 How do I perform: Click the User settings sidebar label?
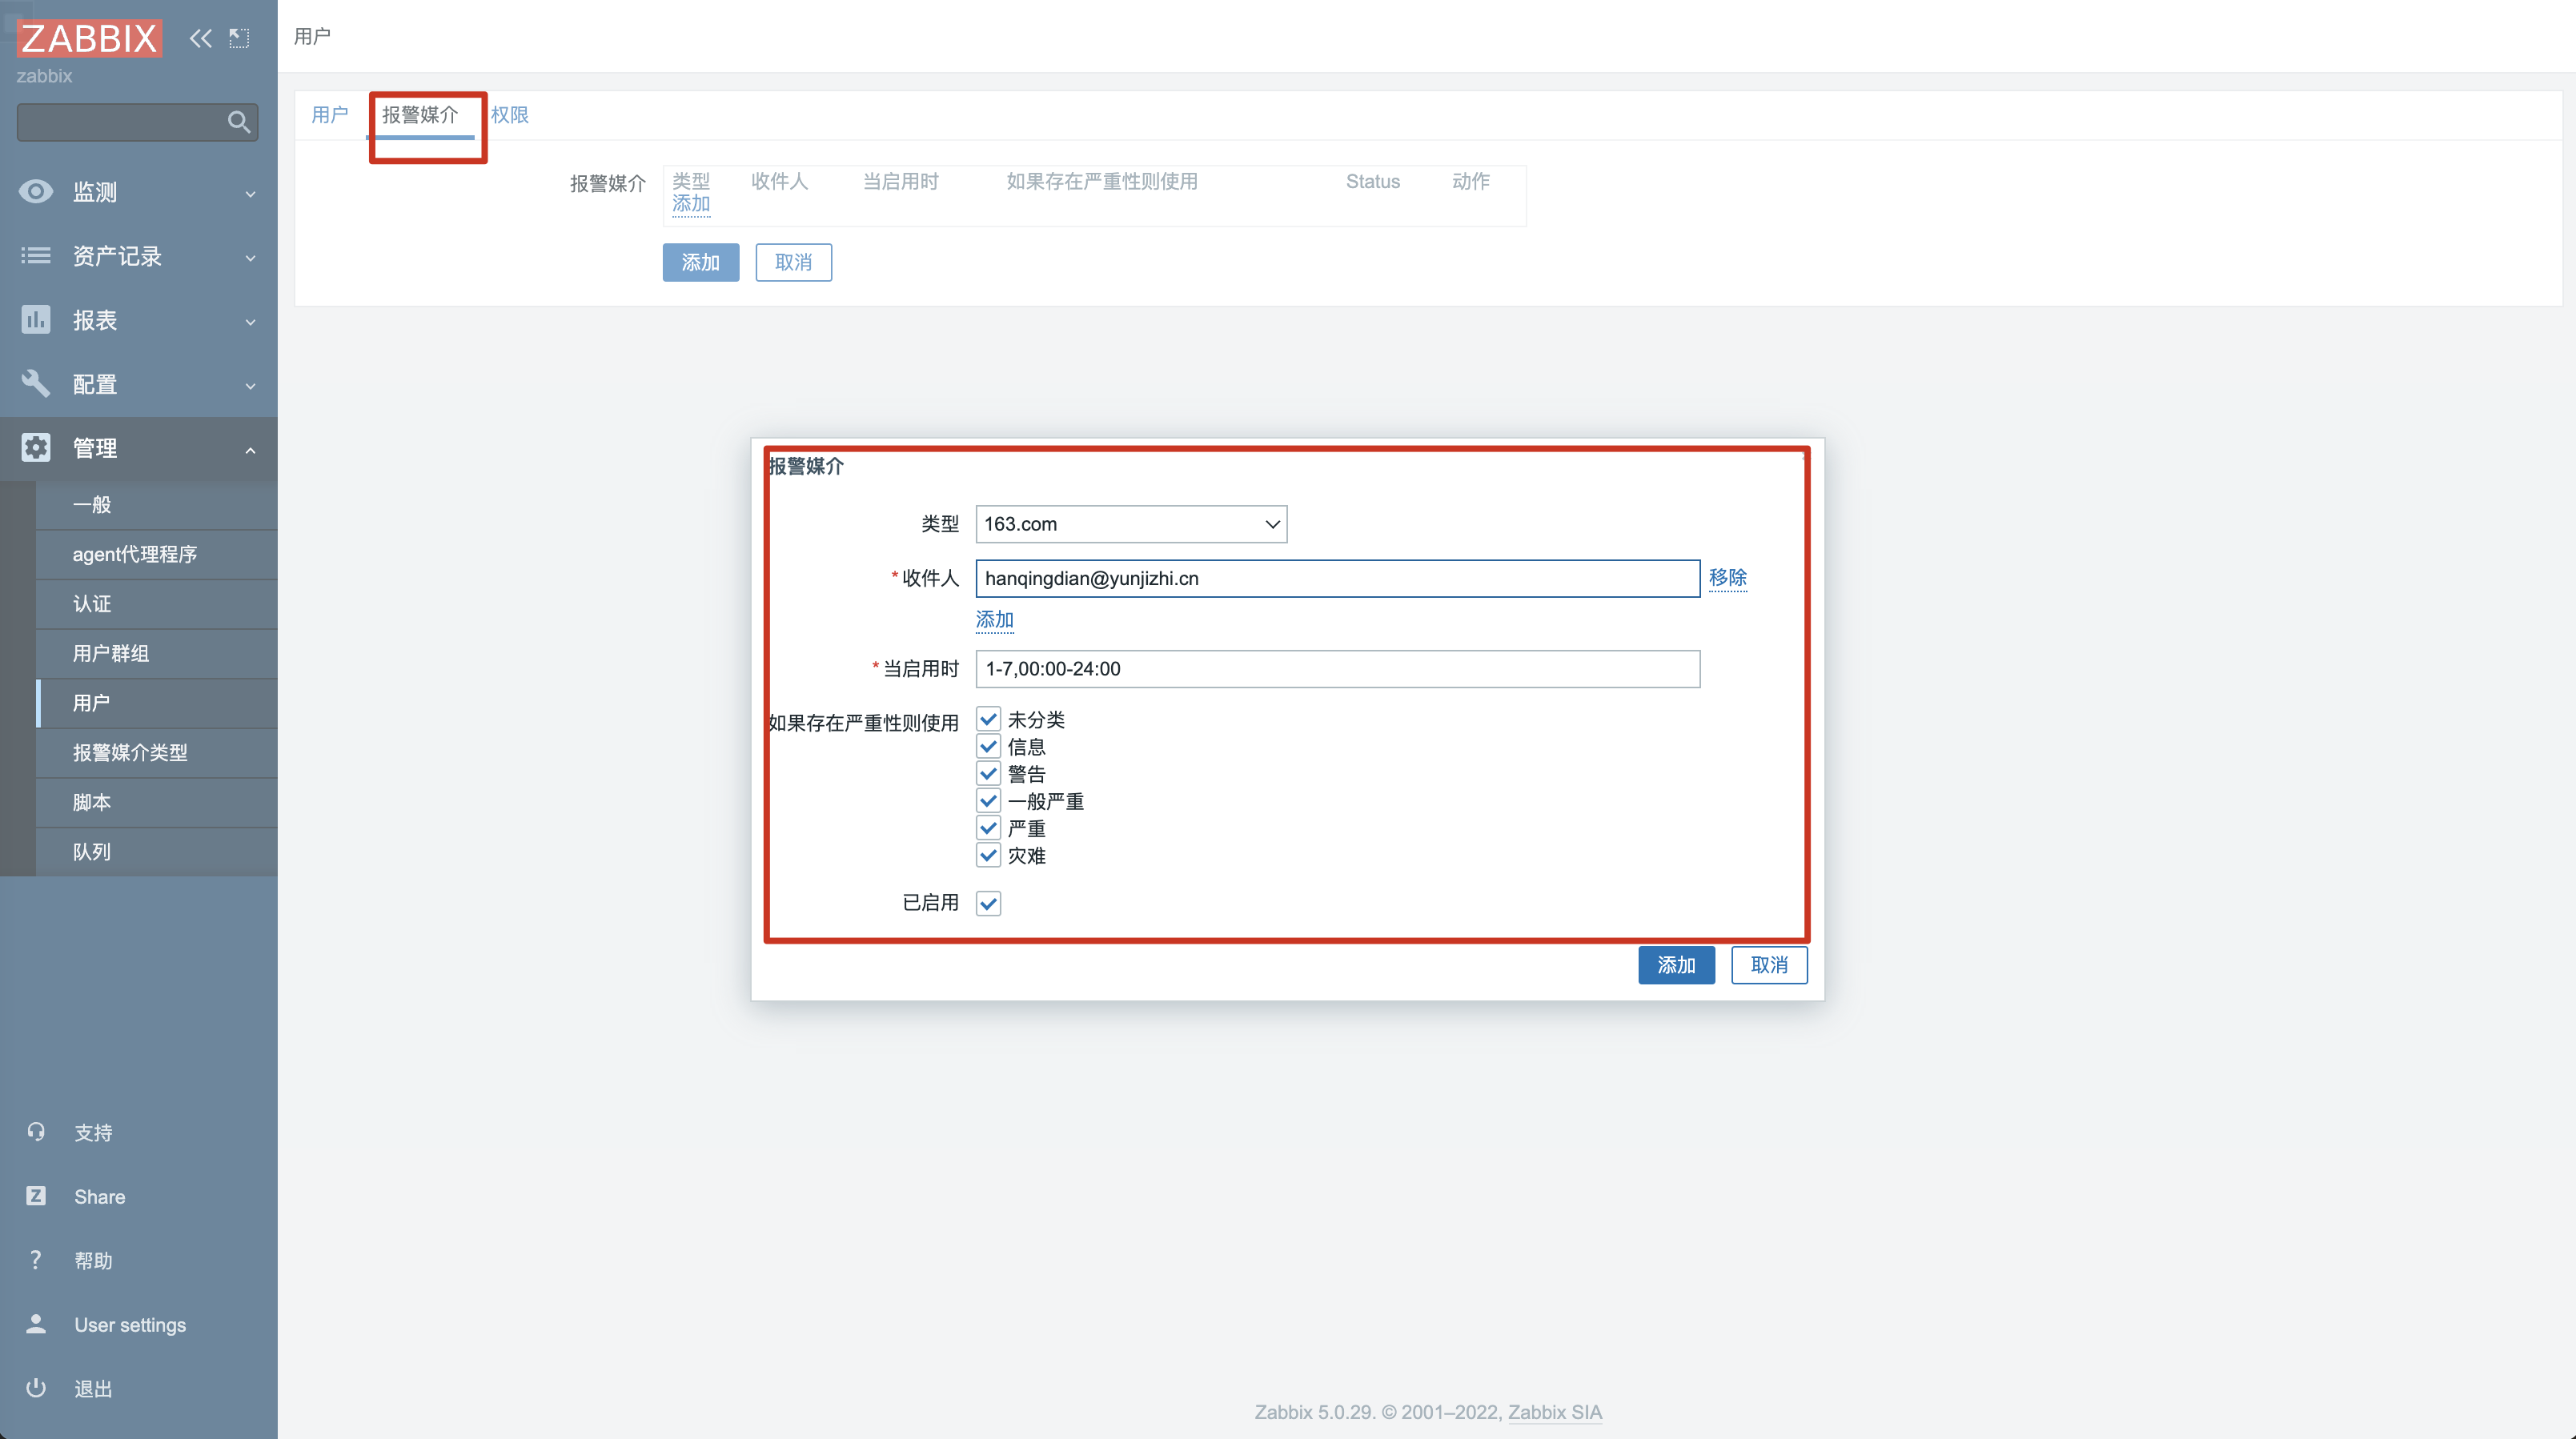pyautogui.click(x=130, y=1325)
